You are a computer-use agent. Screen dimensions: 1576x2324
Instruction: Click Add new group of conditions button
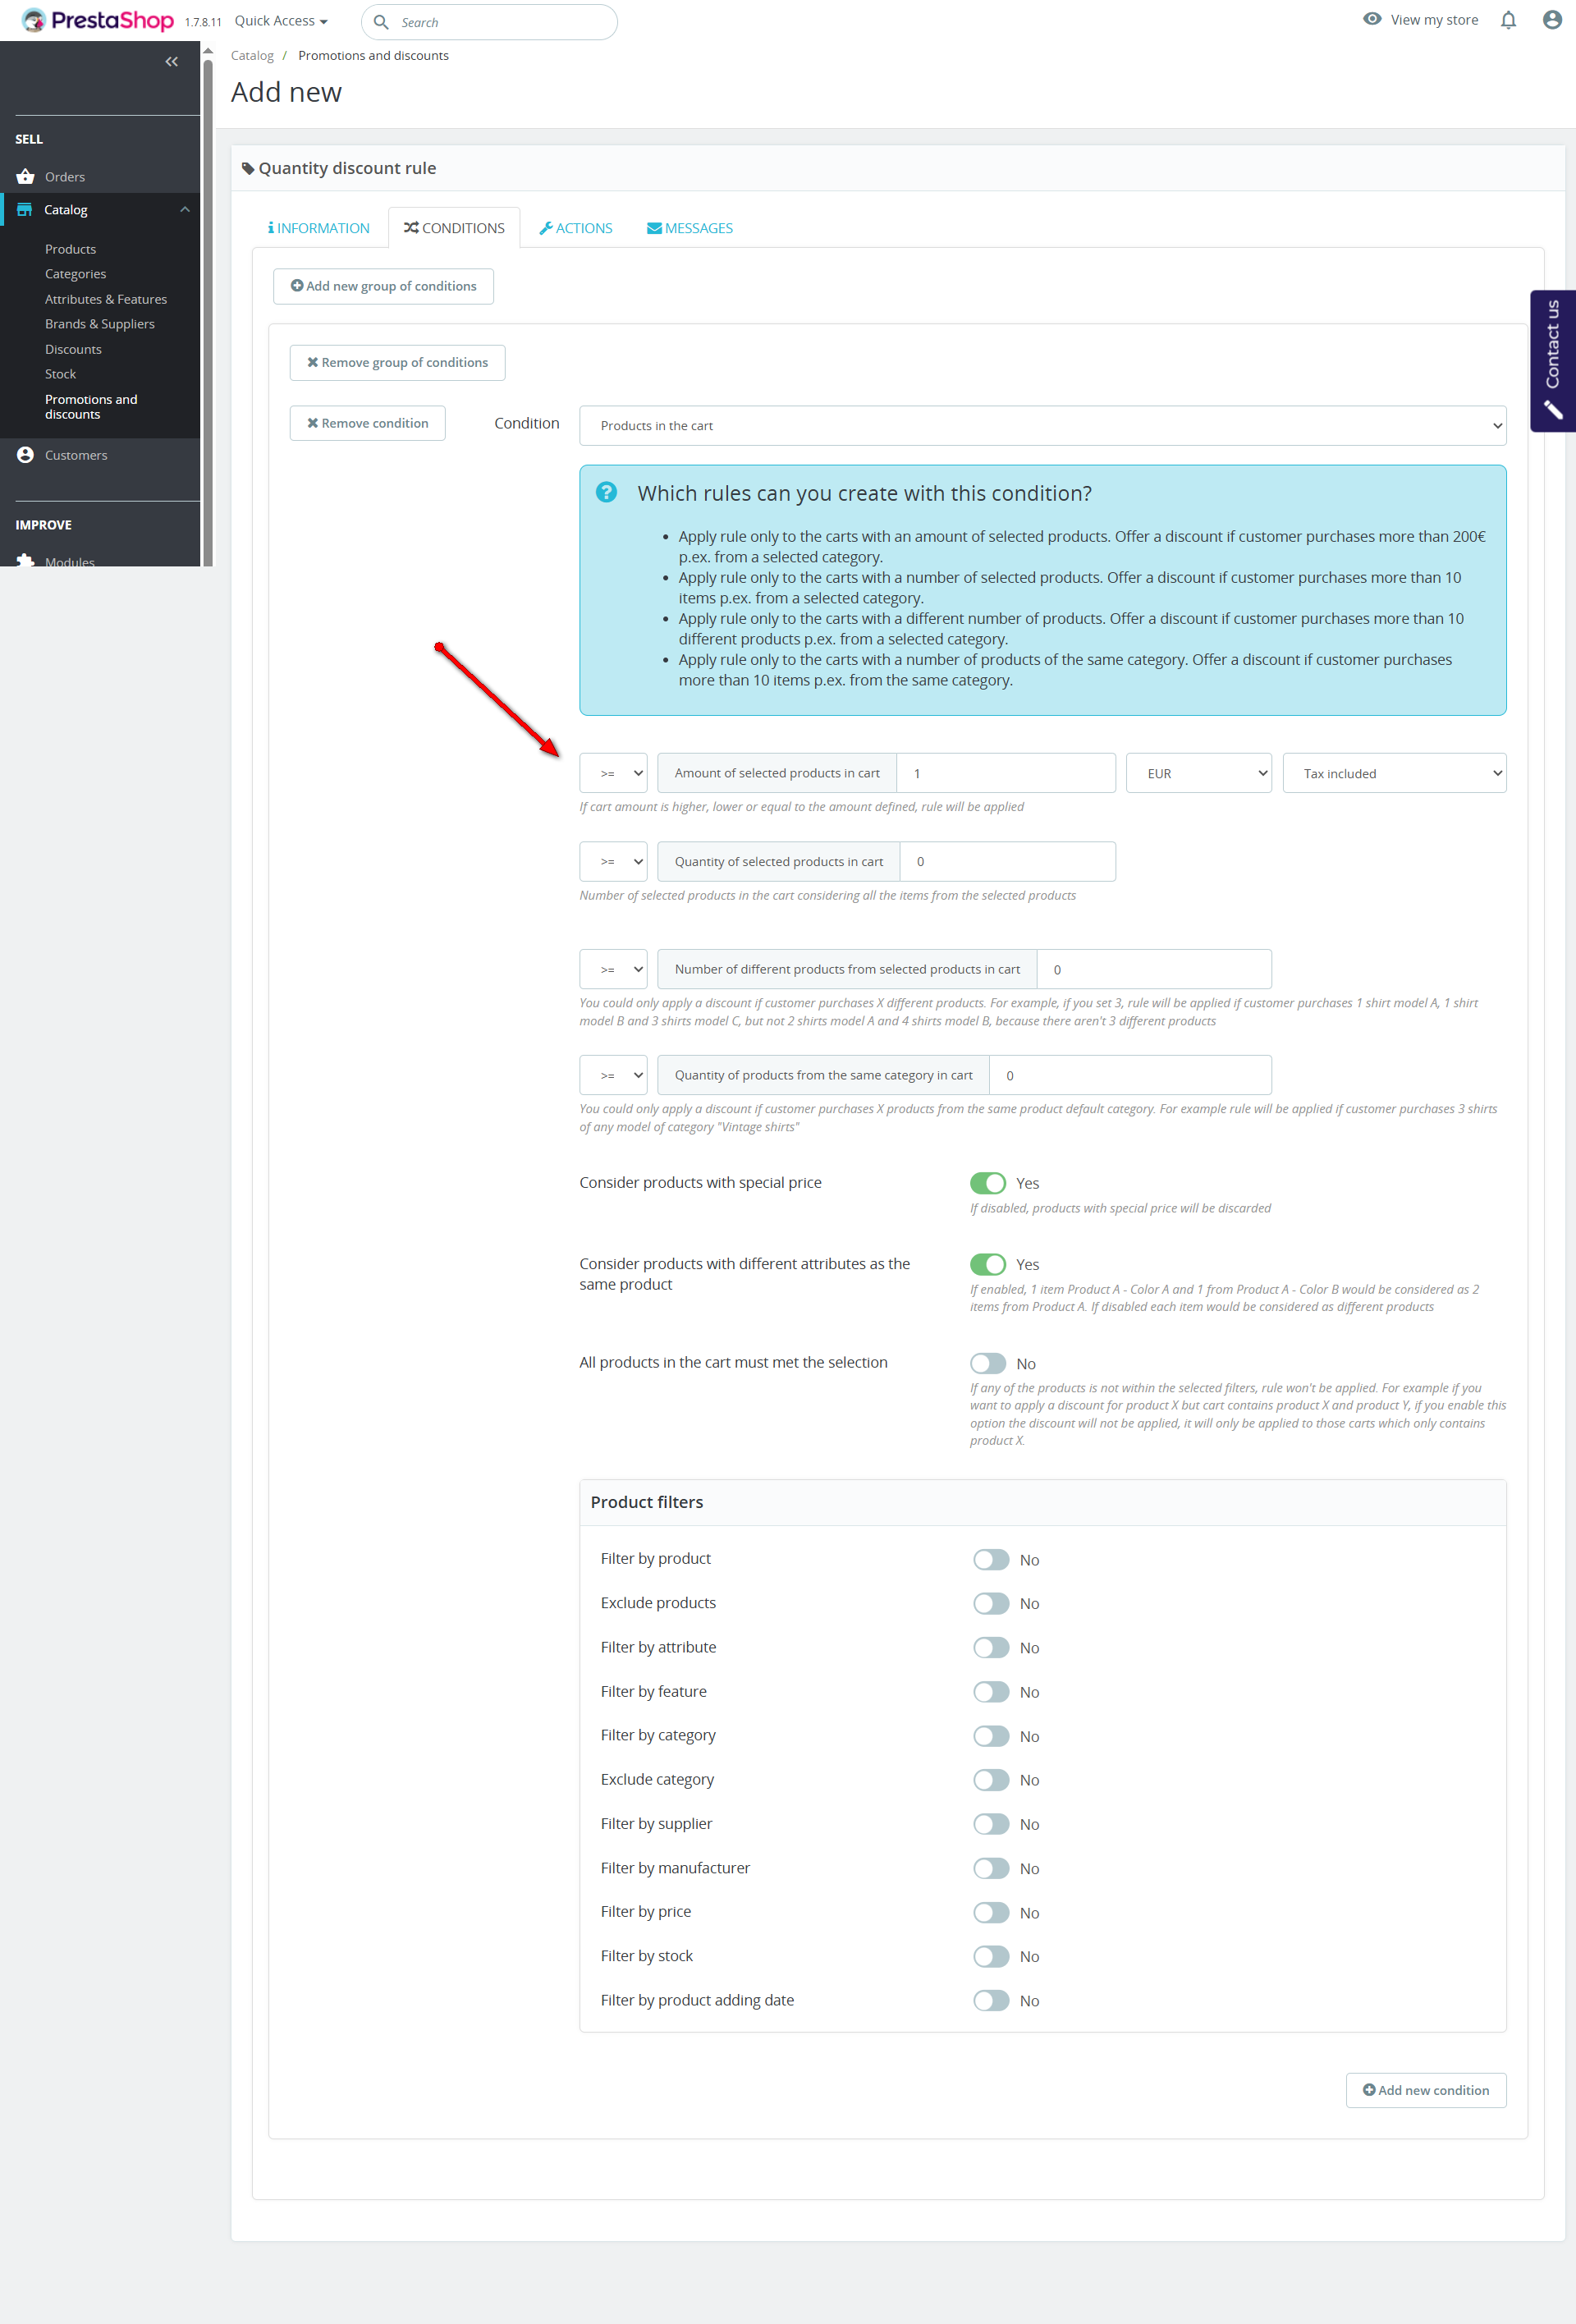pos(383,286)
